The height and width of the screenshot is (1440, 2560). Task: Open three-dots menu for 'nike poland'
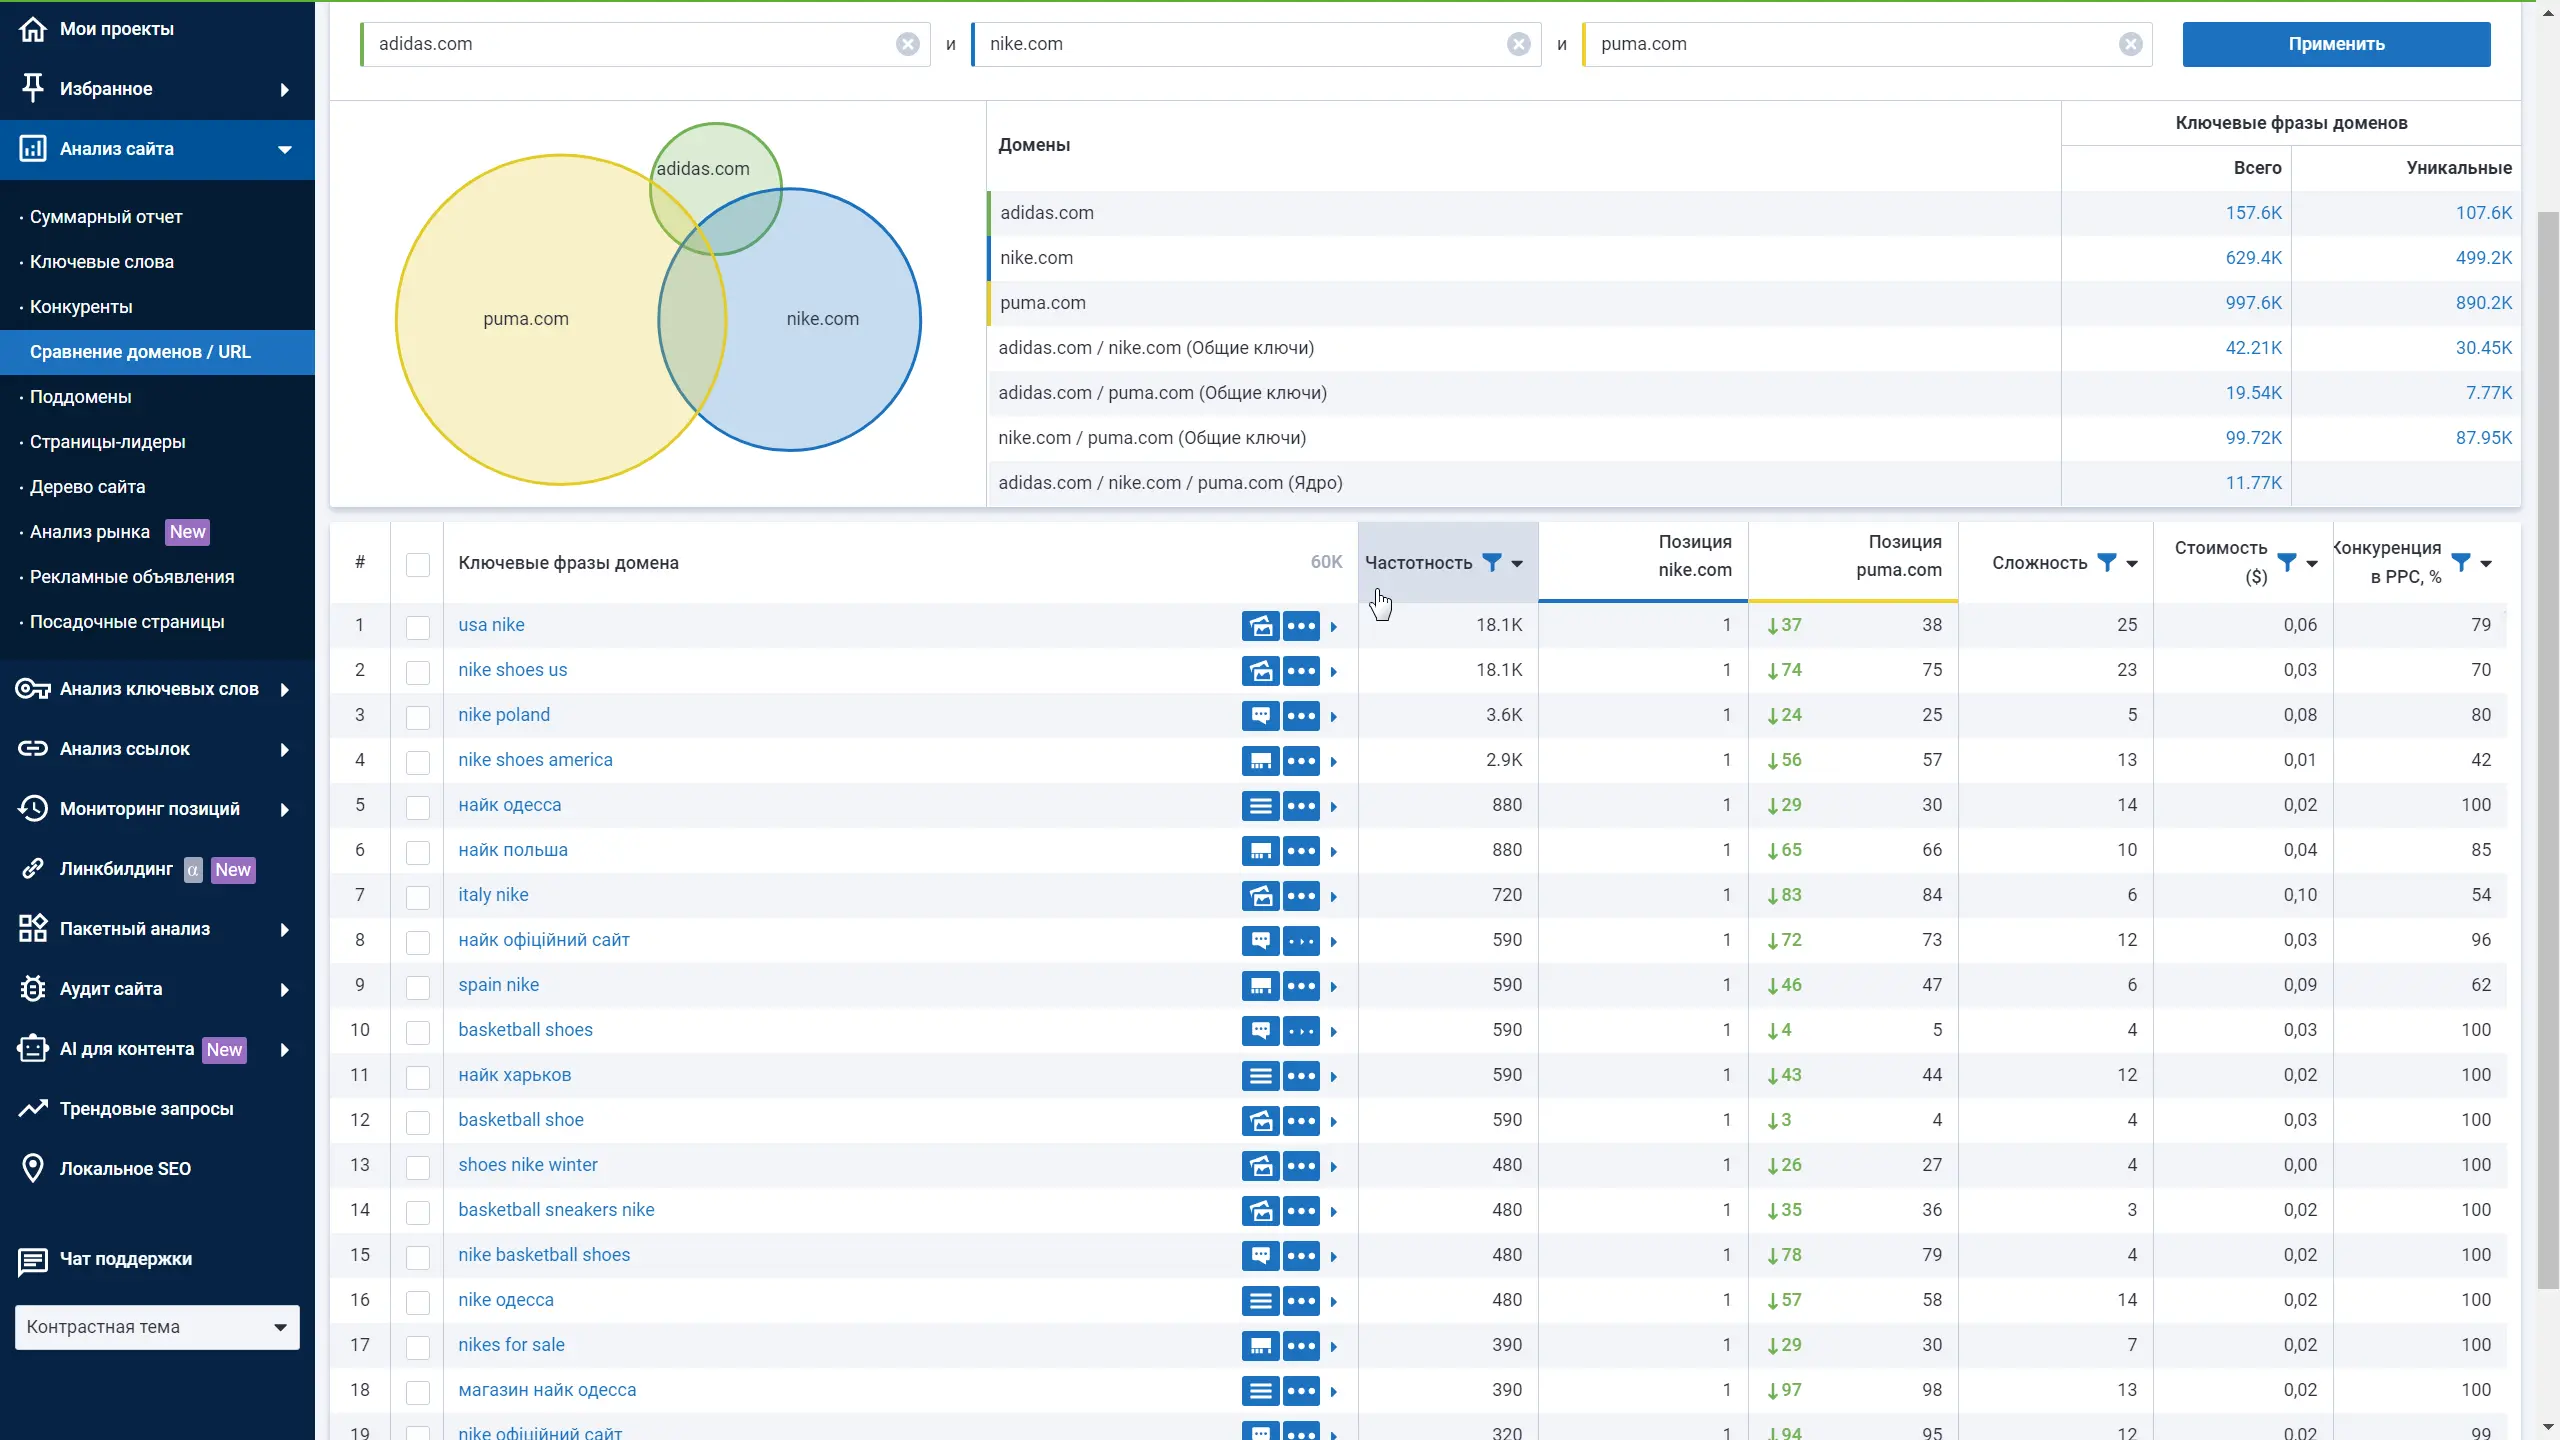[x=1301, y=716]
